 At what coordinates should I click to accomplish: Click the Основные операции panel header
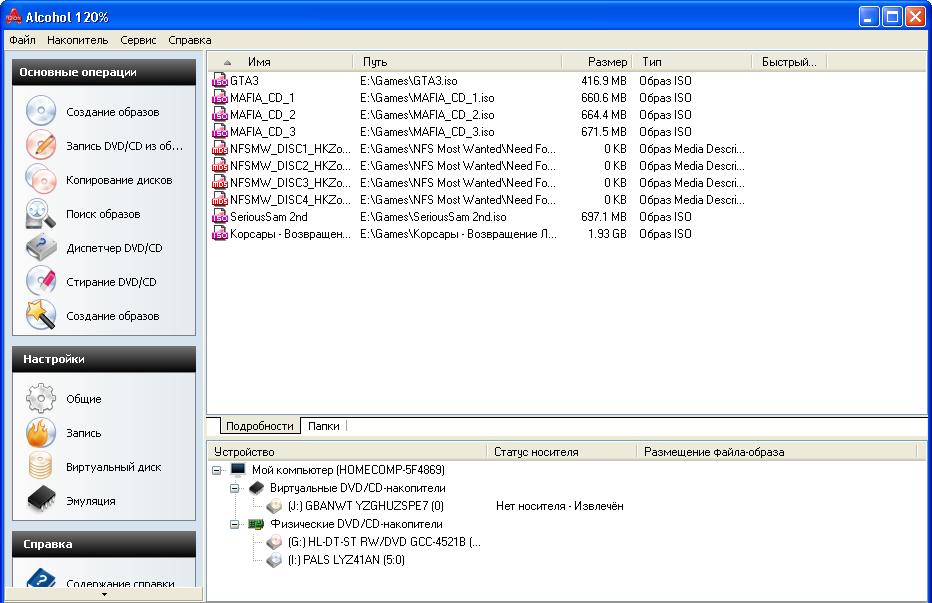(104, 72)
